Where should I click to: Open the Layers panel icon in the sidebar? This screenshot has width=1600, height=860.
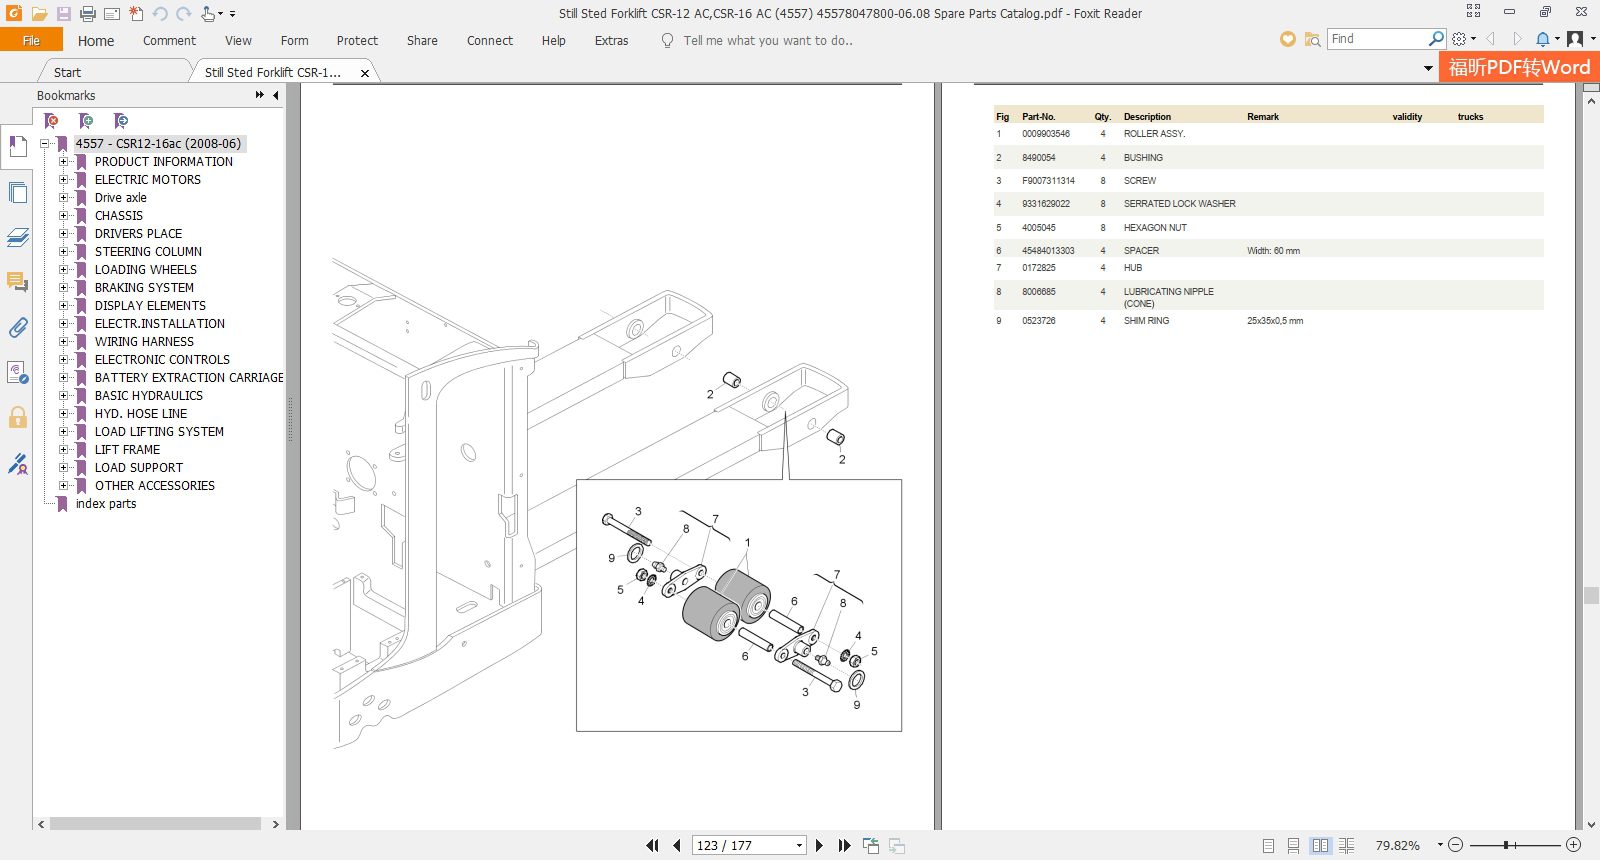[17, 238]
